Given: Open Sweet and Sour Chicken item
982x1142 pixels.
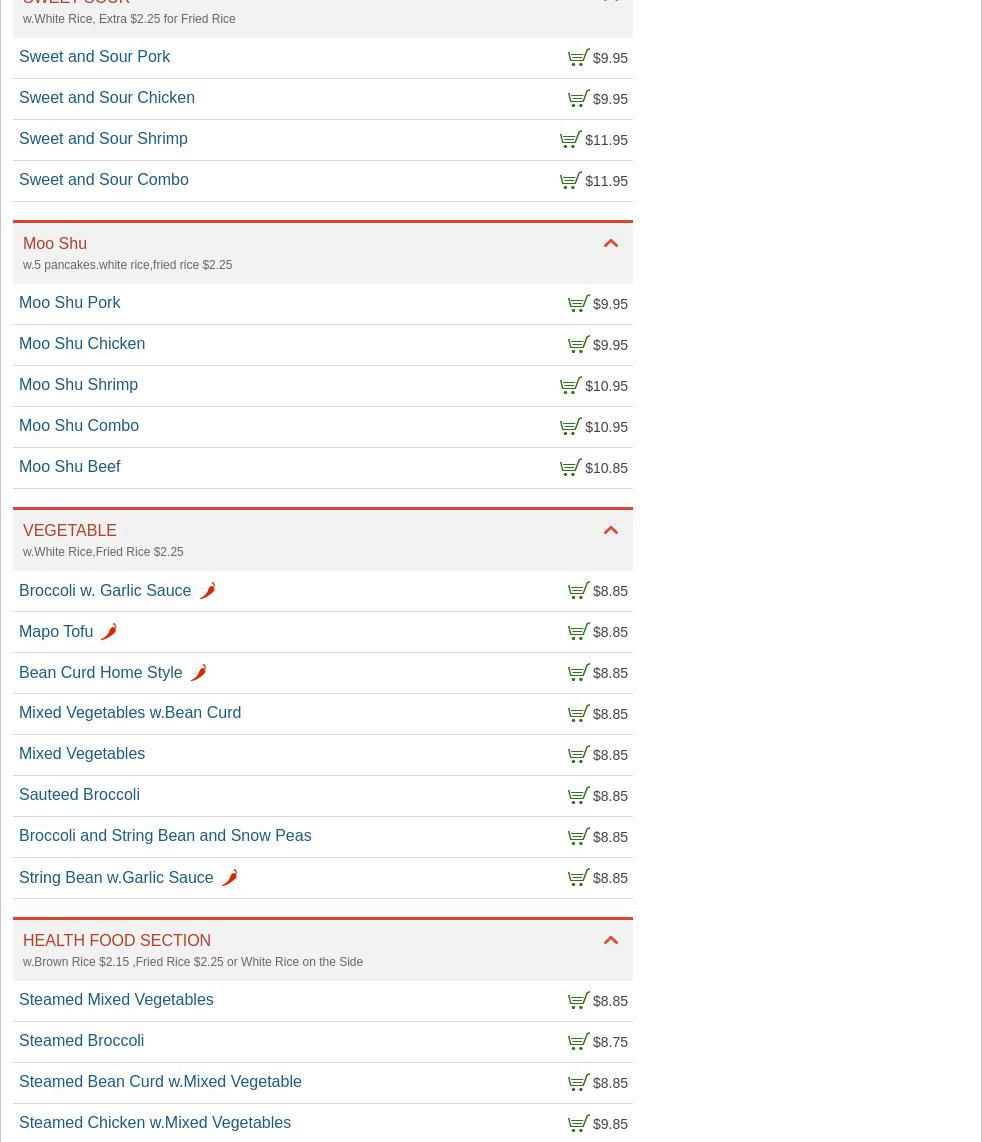Looking at the screenshot, I should tap(107, 98).
